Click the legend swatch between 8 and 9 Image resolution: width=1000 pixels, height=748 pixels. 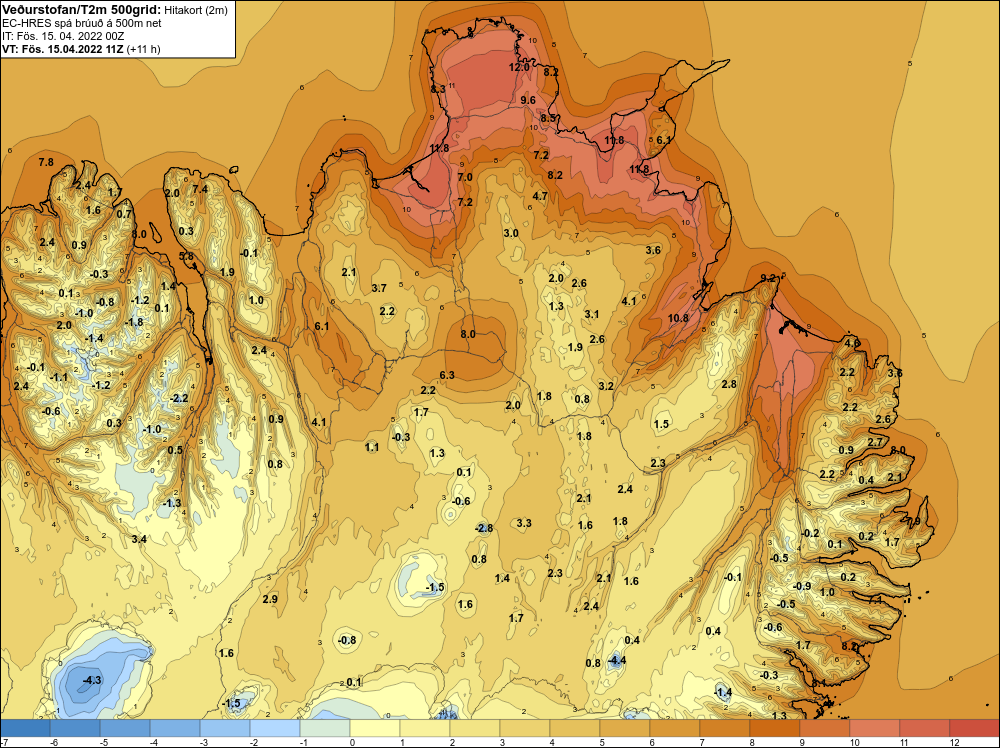point(775,728)
